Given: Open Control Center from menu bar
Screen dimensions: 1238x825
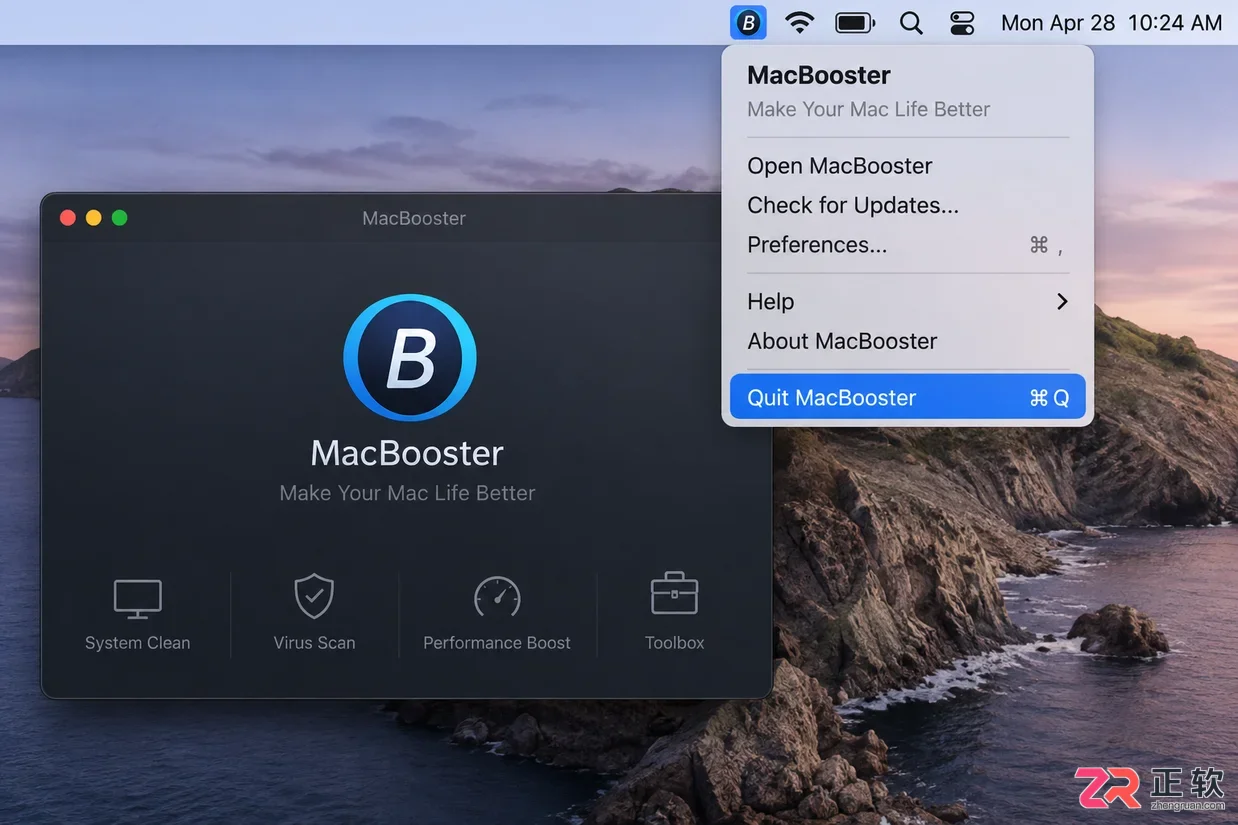Looking at the screenshot, I should point(962,22).
